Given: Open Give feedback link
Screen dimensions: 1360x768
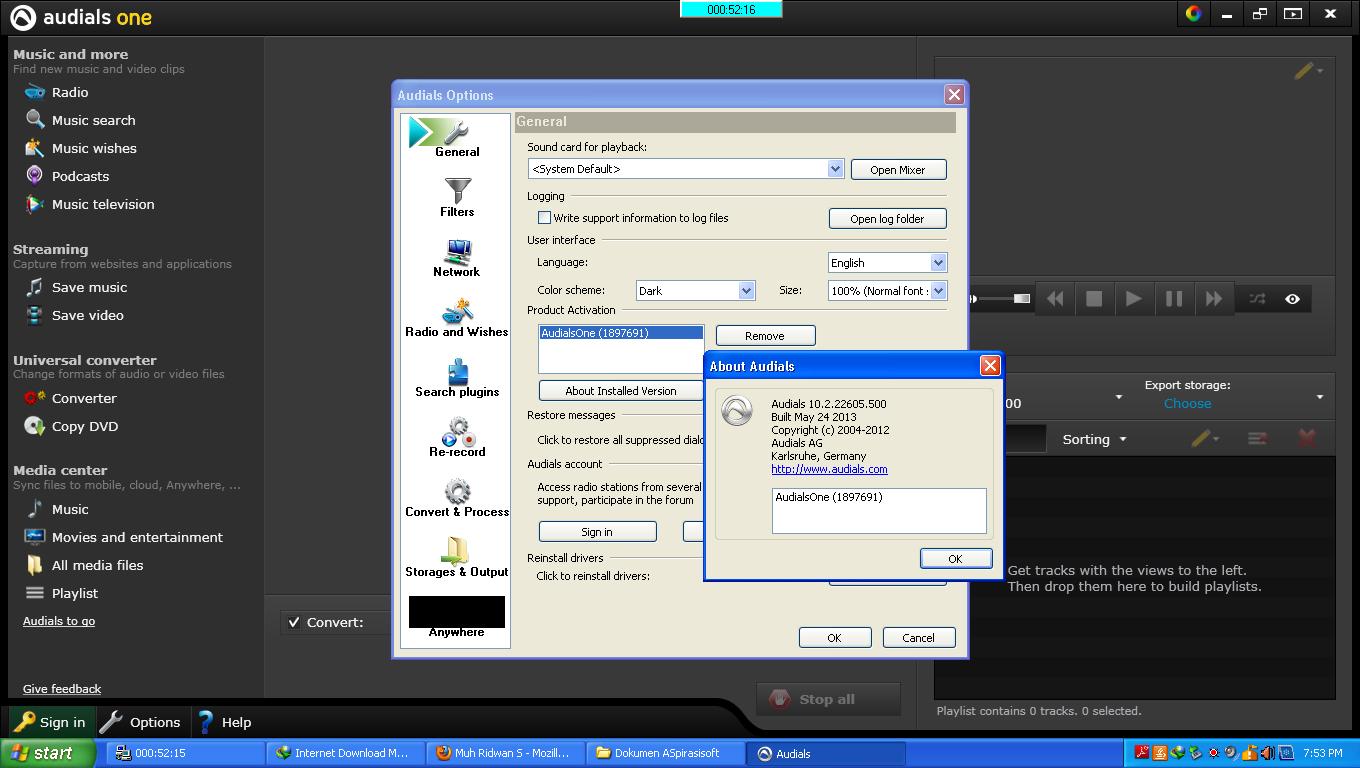Looking at the screenshot, I should pos(62,689).
